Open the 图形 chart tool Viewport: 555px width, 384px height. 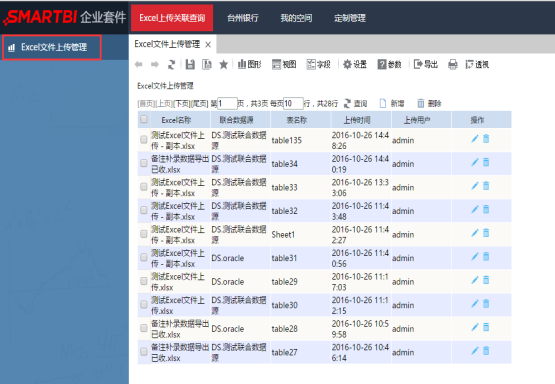249,64
